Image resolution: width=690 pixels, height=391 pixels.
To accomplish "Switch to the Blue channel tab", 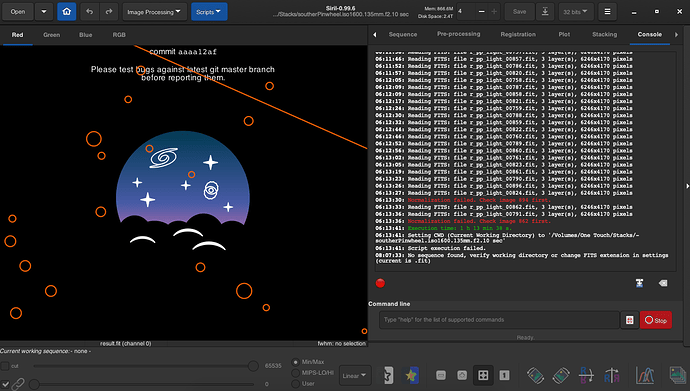I will click(85, 35).
